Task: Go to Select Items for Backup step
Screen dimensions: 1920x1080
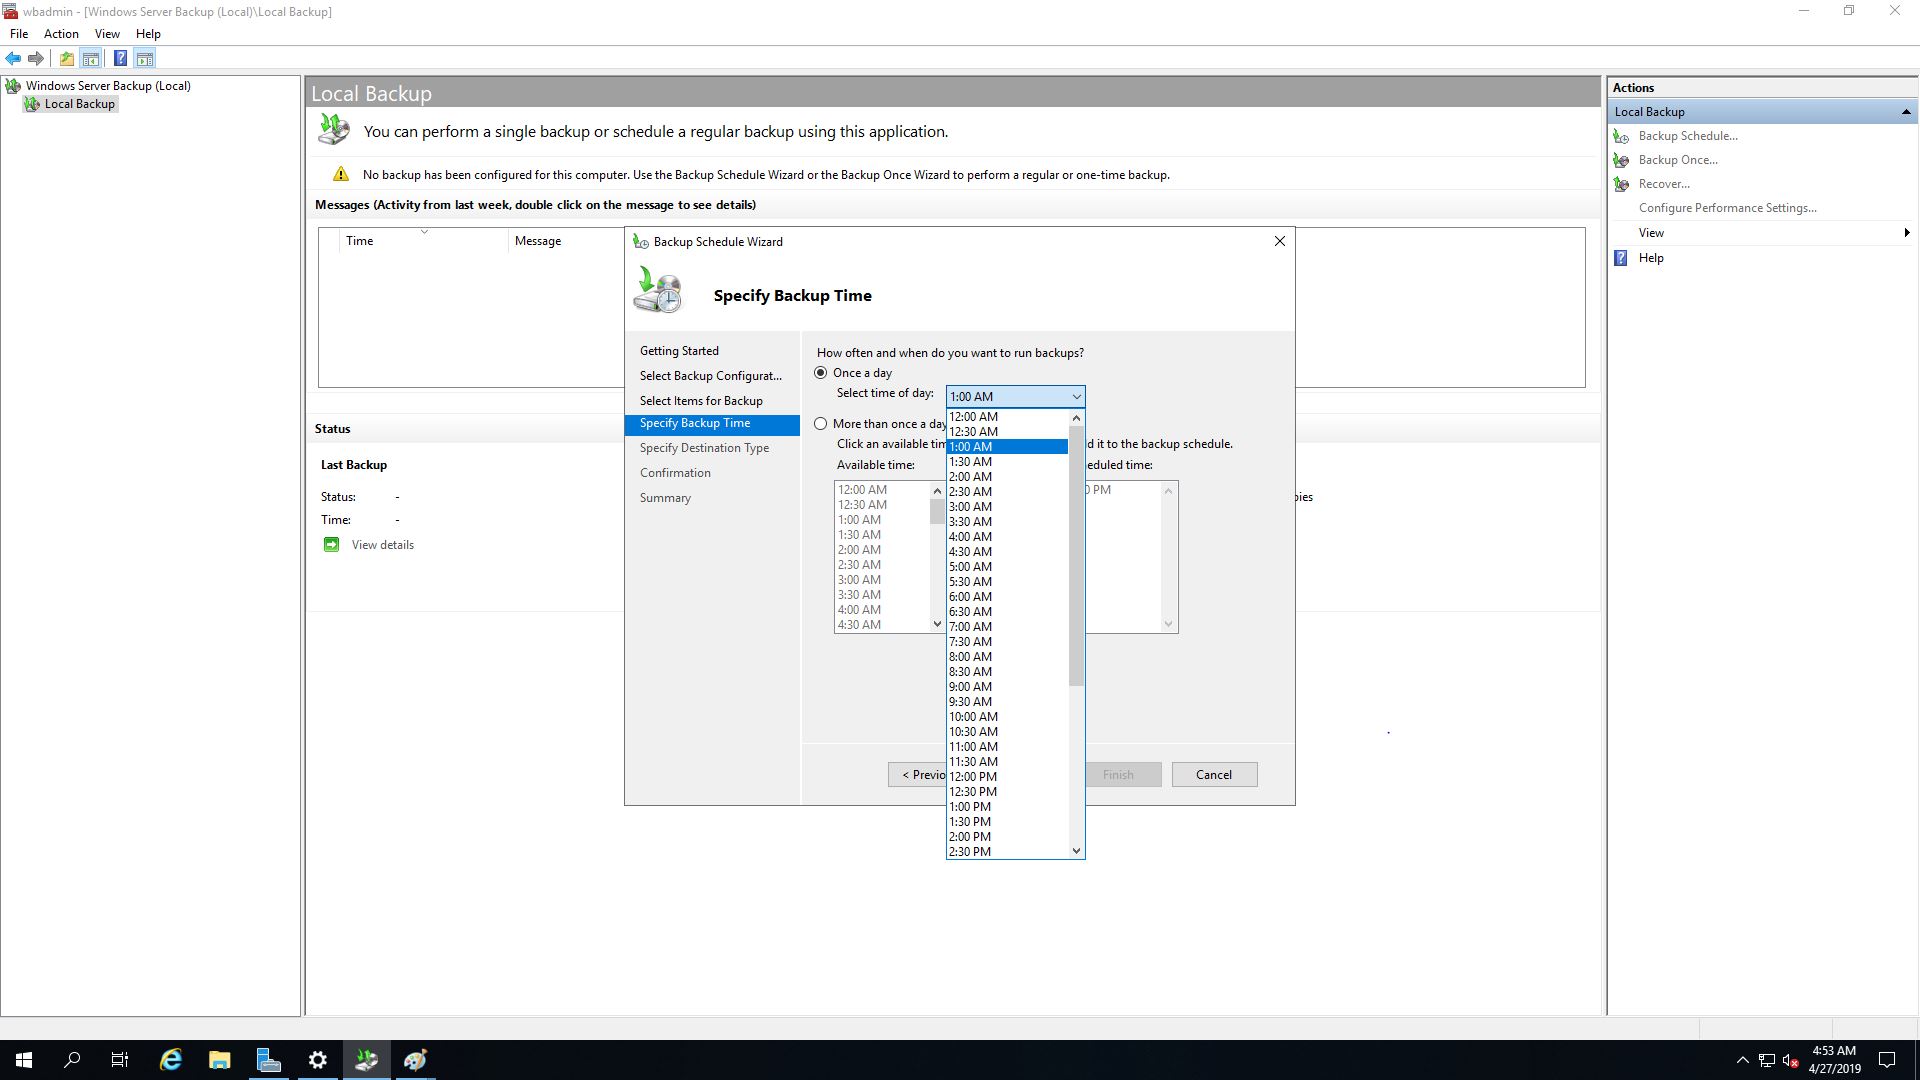Action: (701, 401)
